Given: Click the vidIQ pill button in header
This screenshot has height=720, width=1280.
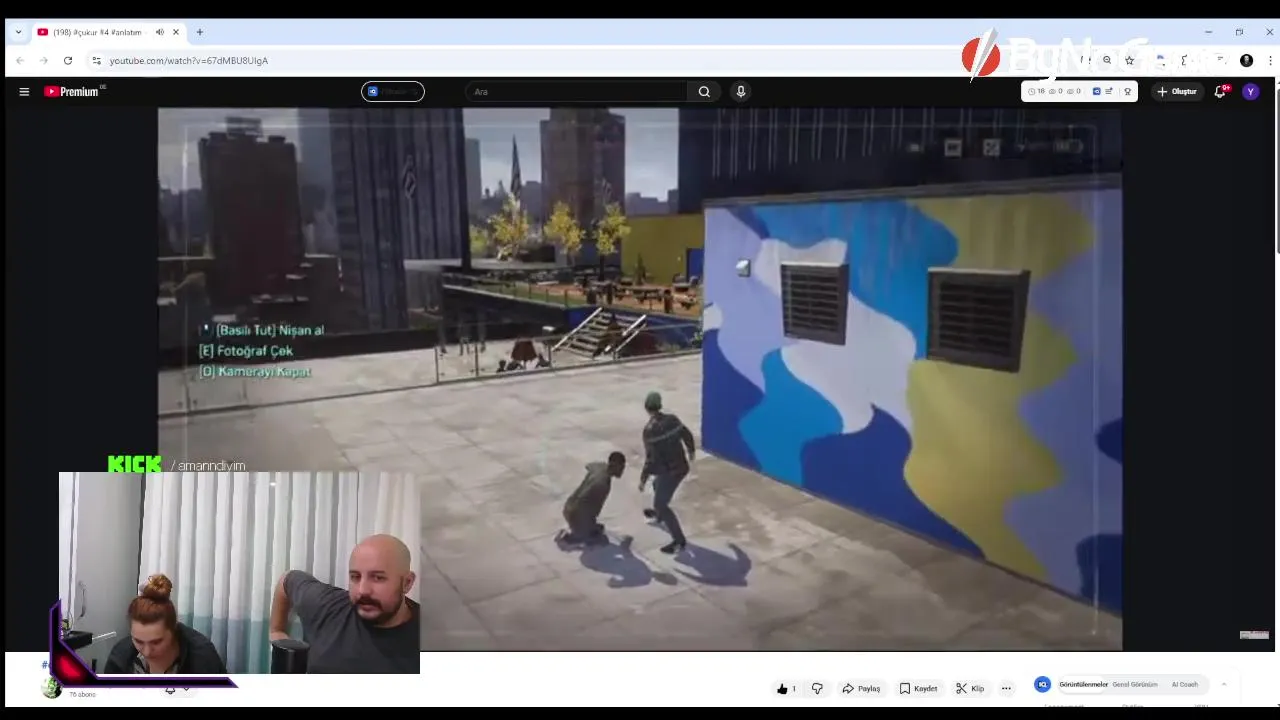Looking at the screenshot, I should click(x=393, y=92).
